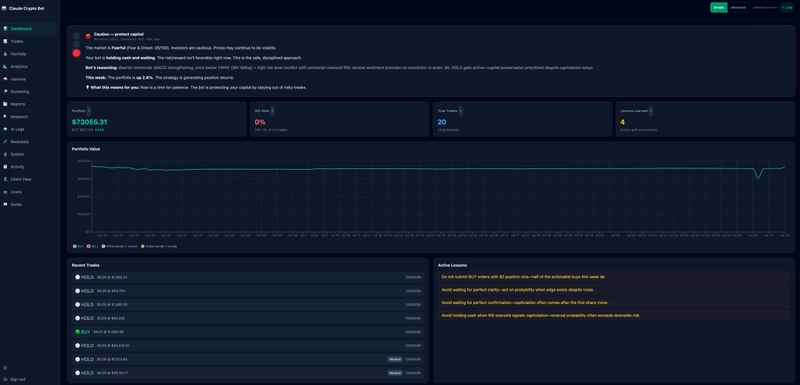Click the info icon next to Portfolio label
The width and height of the screenshot is (800, 385).
(89, 111)
